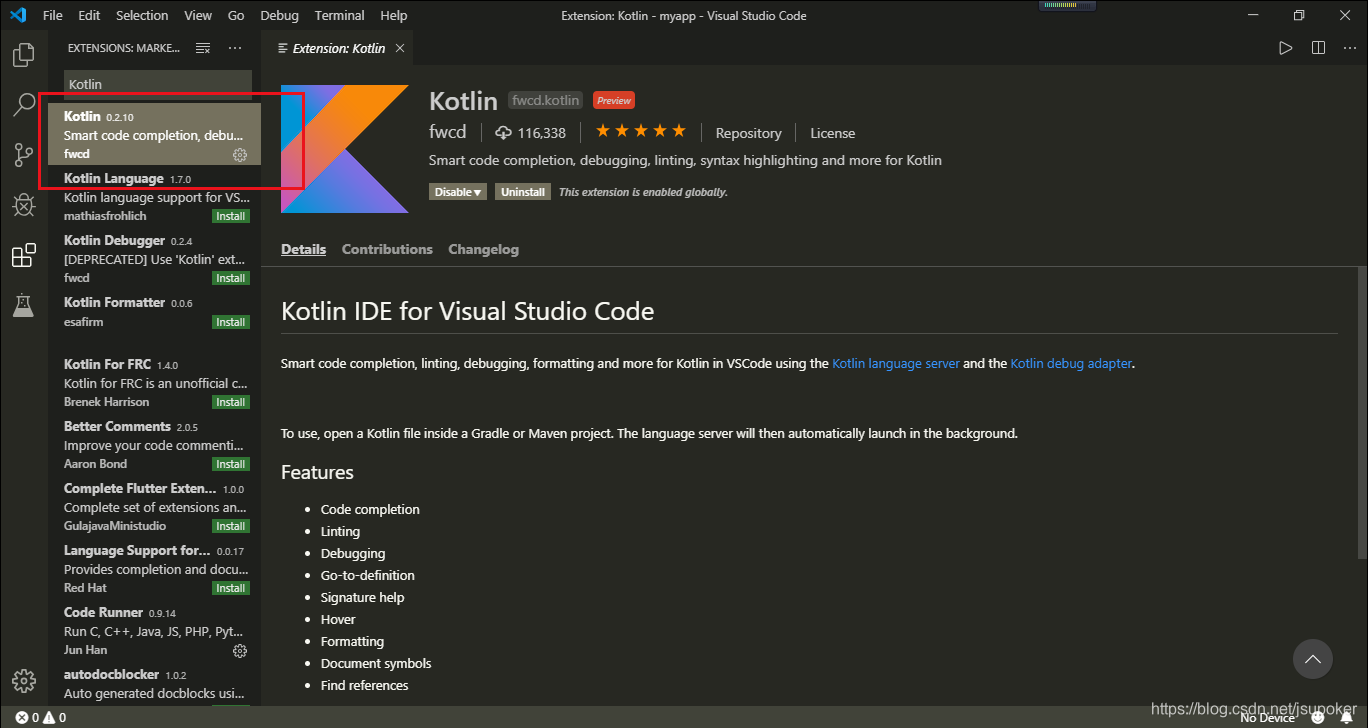
Task: Click the Kotlin search box in Extensions
Action: pyautogui.click(x=158, y=84)
